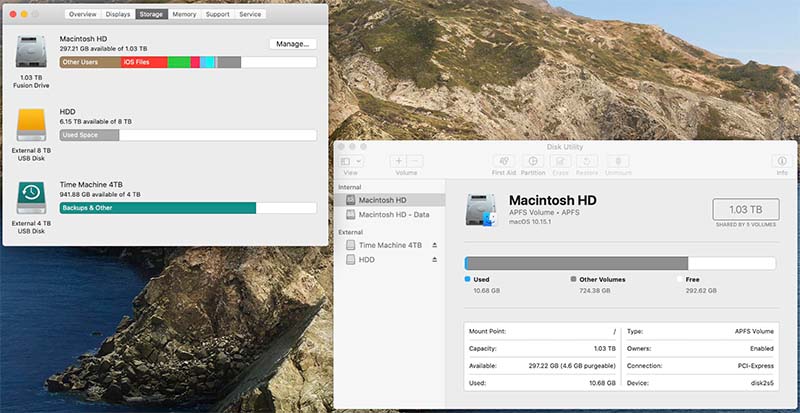
Task: Run First Aid from Disk Utility toolbar
Action: click(x=504, y=161)
